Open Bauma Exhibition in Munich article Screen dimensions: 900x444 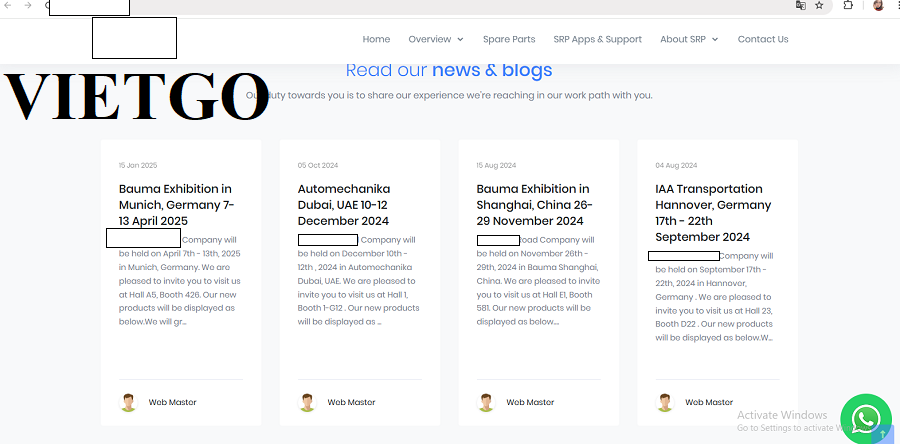(176, 204)
